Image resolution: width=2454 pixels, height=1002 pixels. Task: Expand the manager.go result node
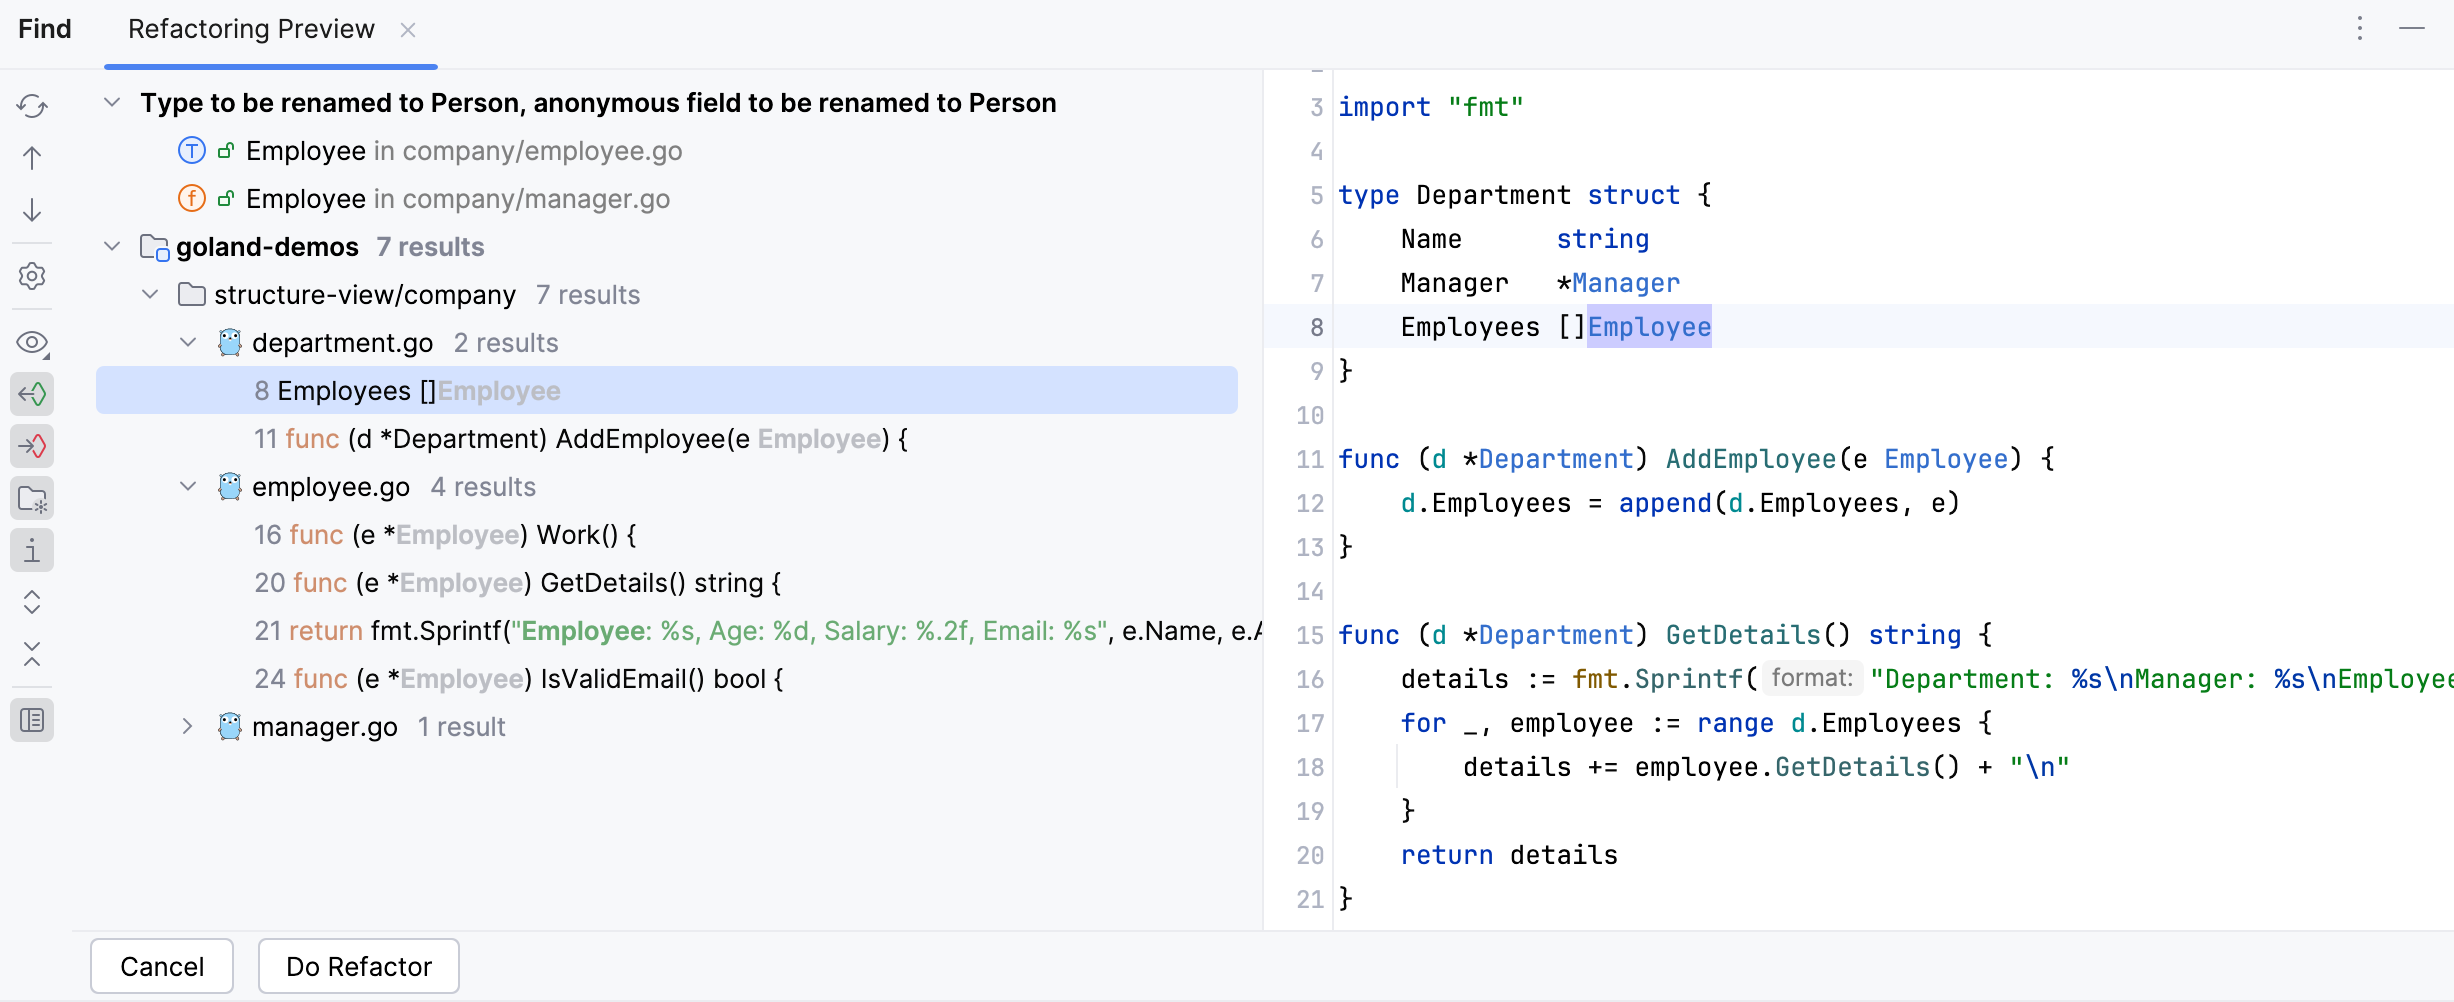pyautogui.click(x=187, y=726)
